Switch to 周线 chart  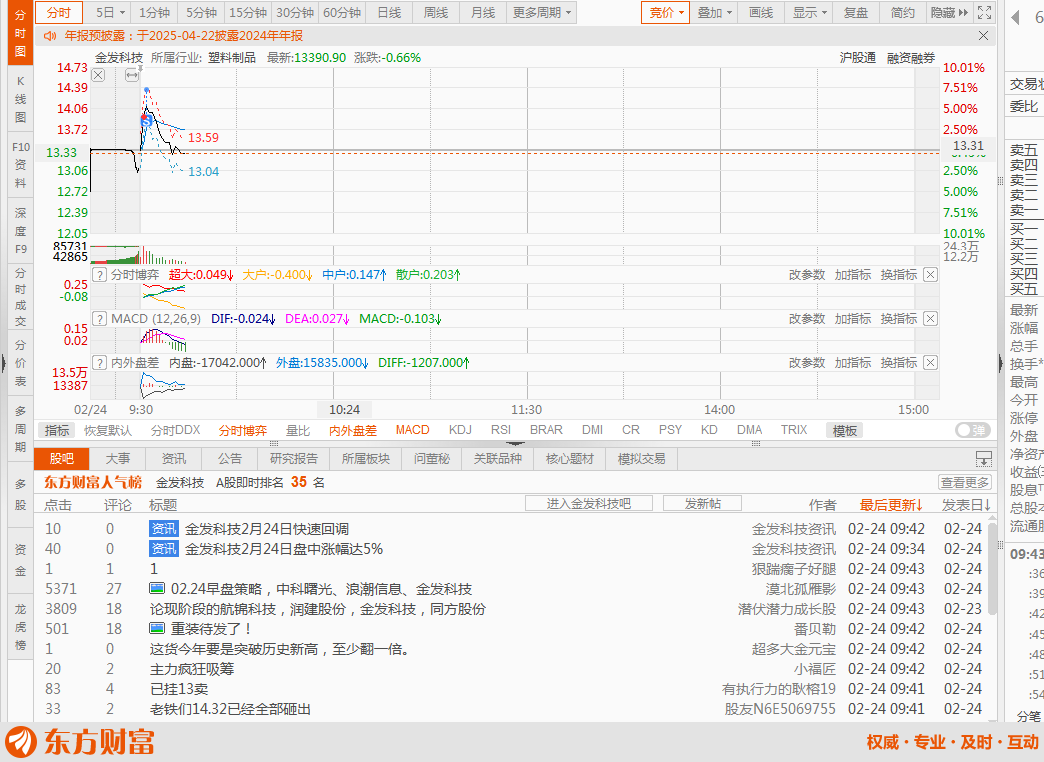435,13
